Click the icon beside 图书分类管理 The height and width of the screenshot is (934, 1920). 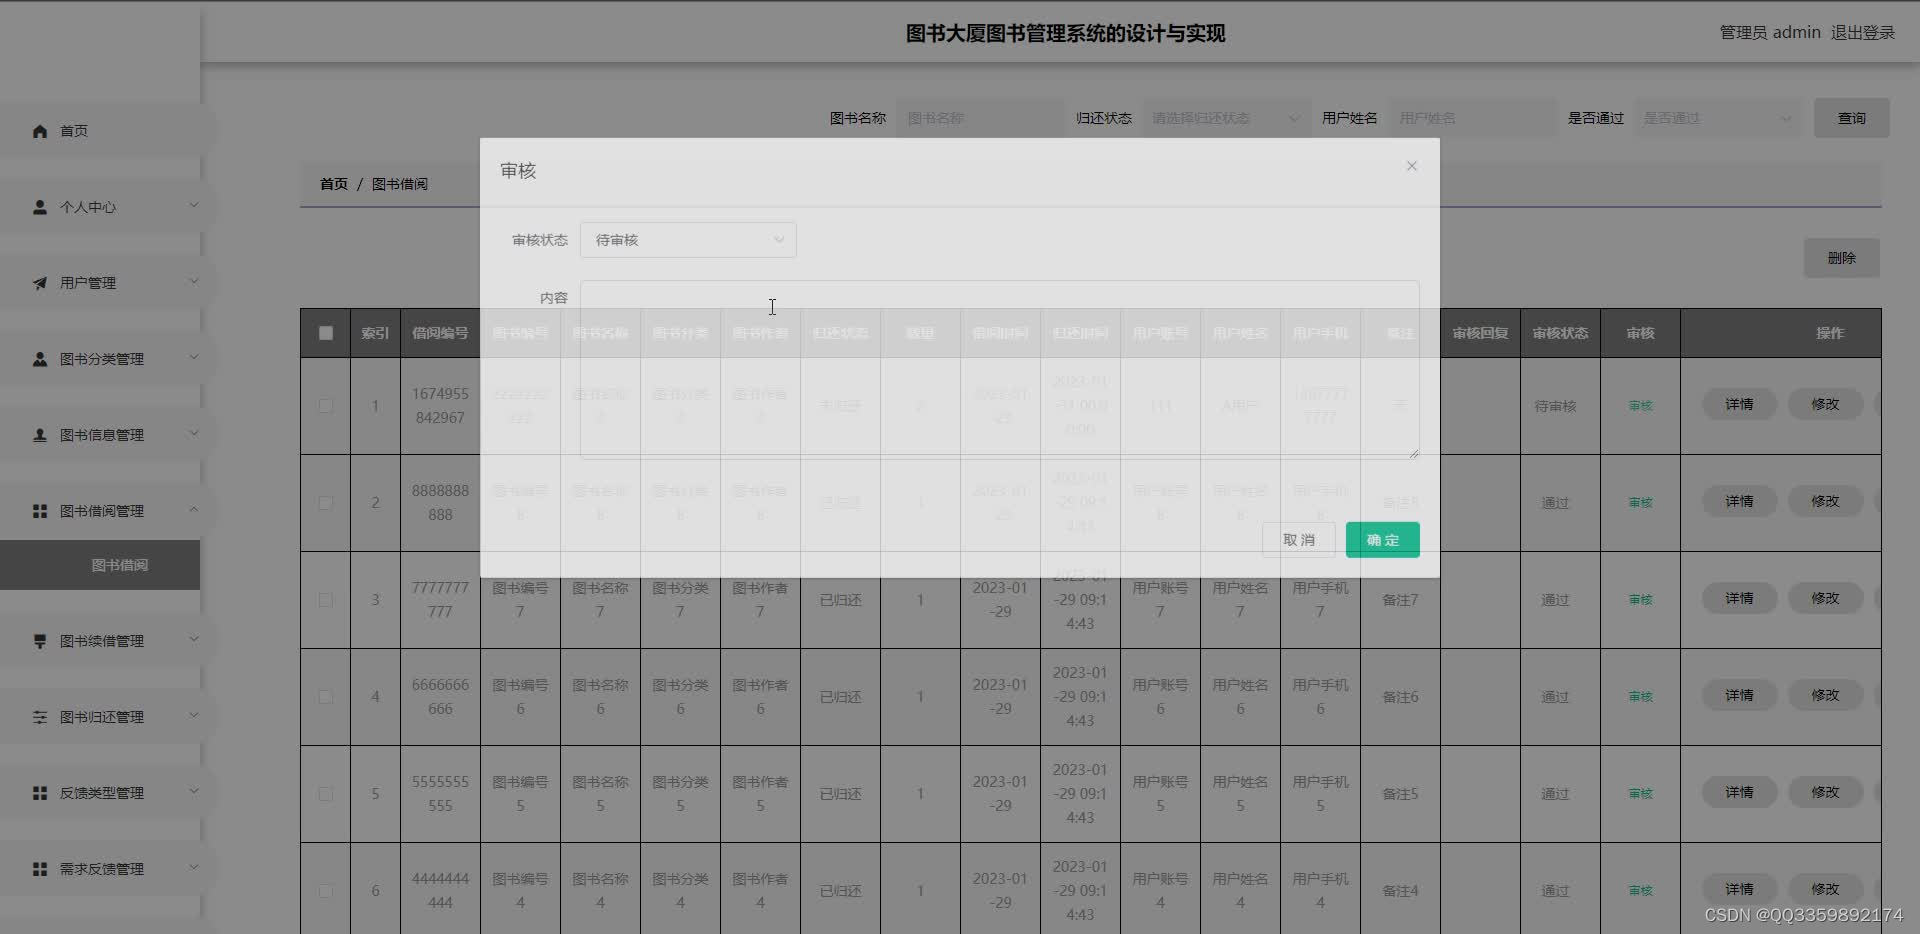point(40,359)
